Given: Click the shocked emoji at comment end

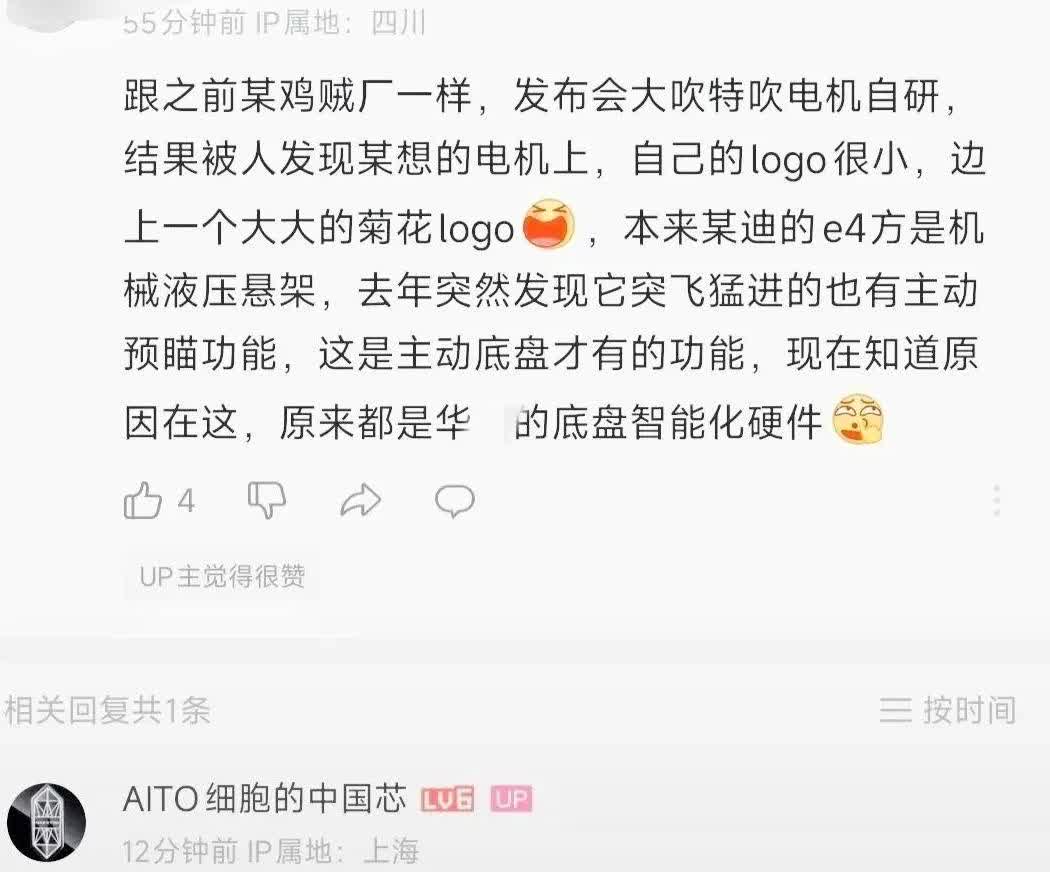Looking at the screenshot, I should [858, 420].
